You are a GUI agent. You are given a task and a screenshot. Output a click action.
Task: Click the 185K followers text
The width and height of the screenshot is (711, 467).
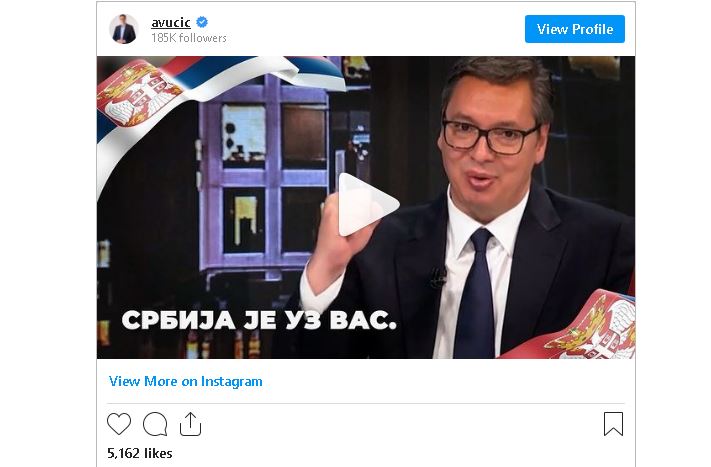click(189, 38)
